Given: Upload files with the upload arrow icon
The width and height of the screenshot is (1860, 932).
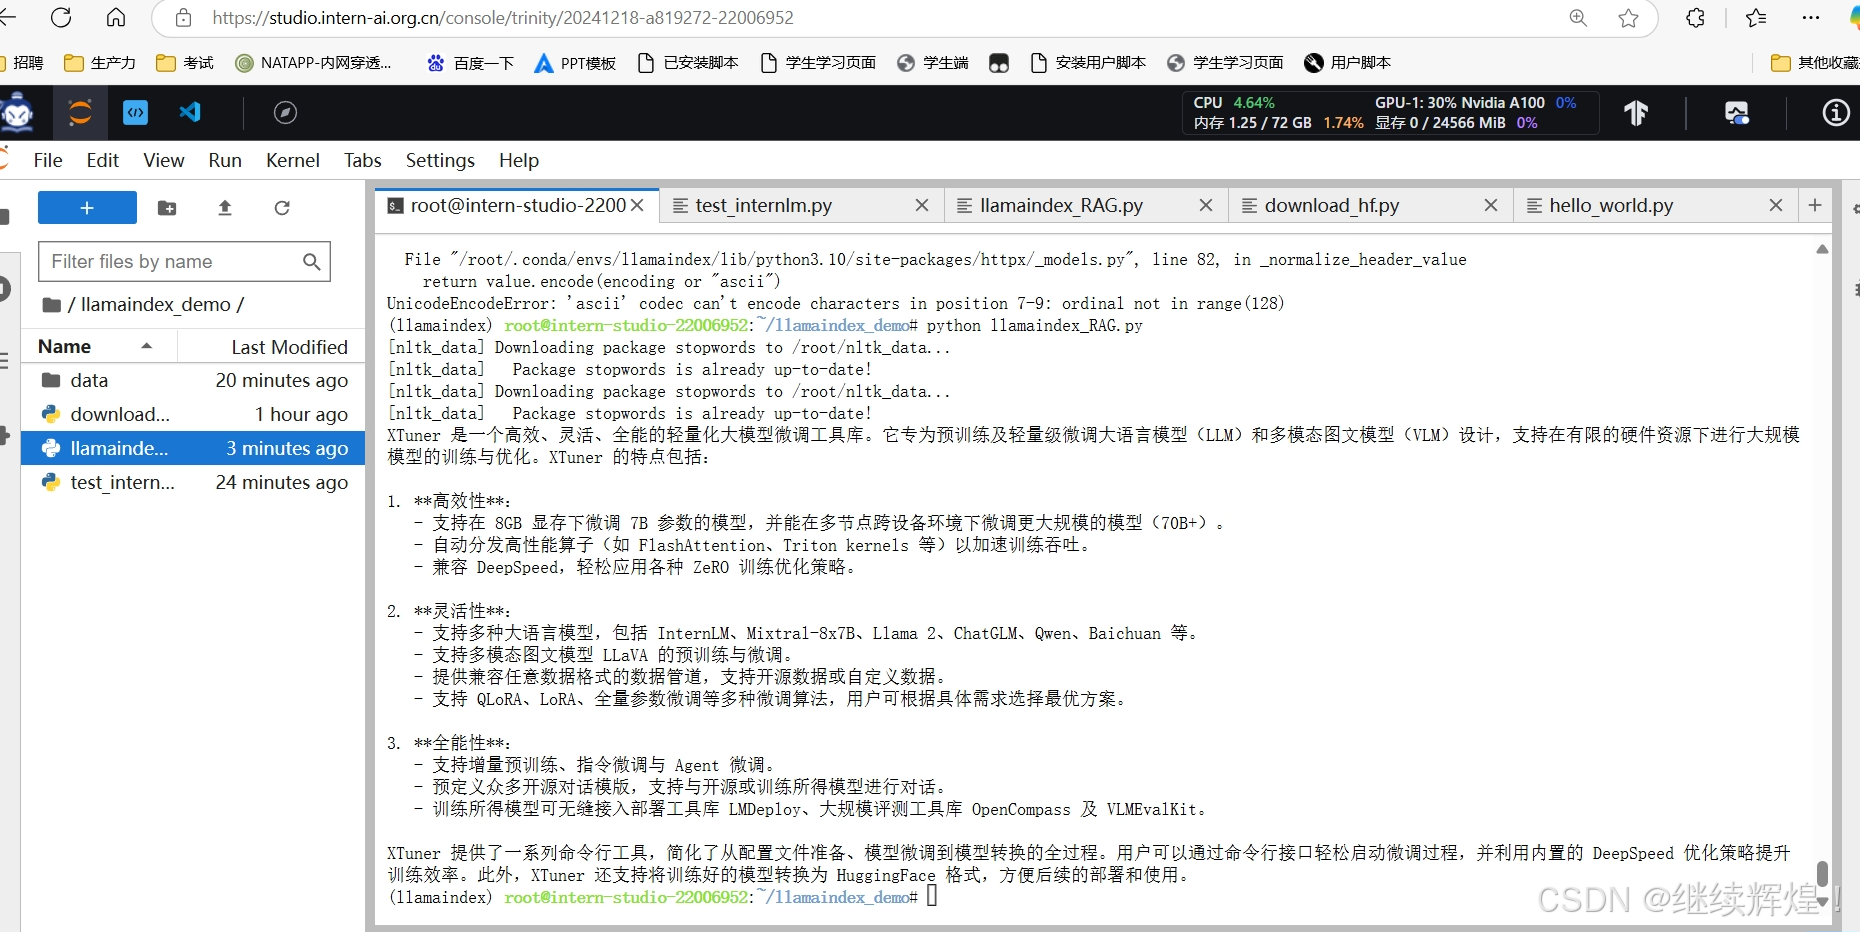Looking at the screenshot, I should 224,208.
